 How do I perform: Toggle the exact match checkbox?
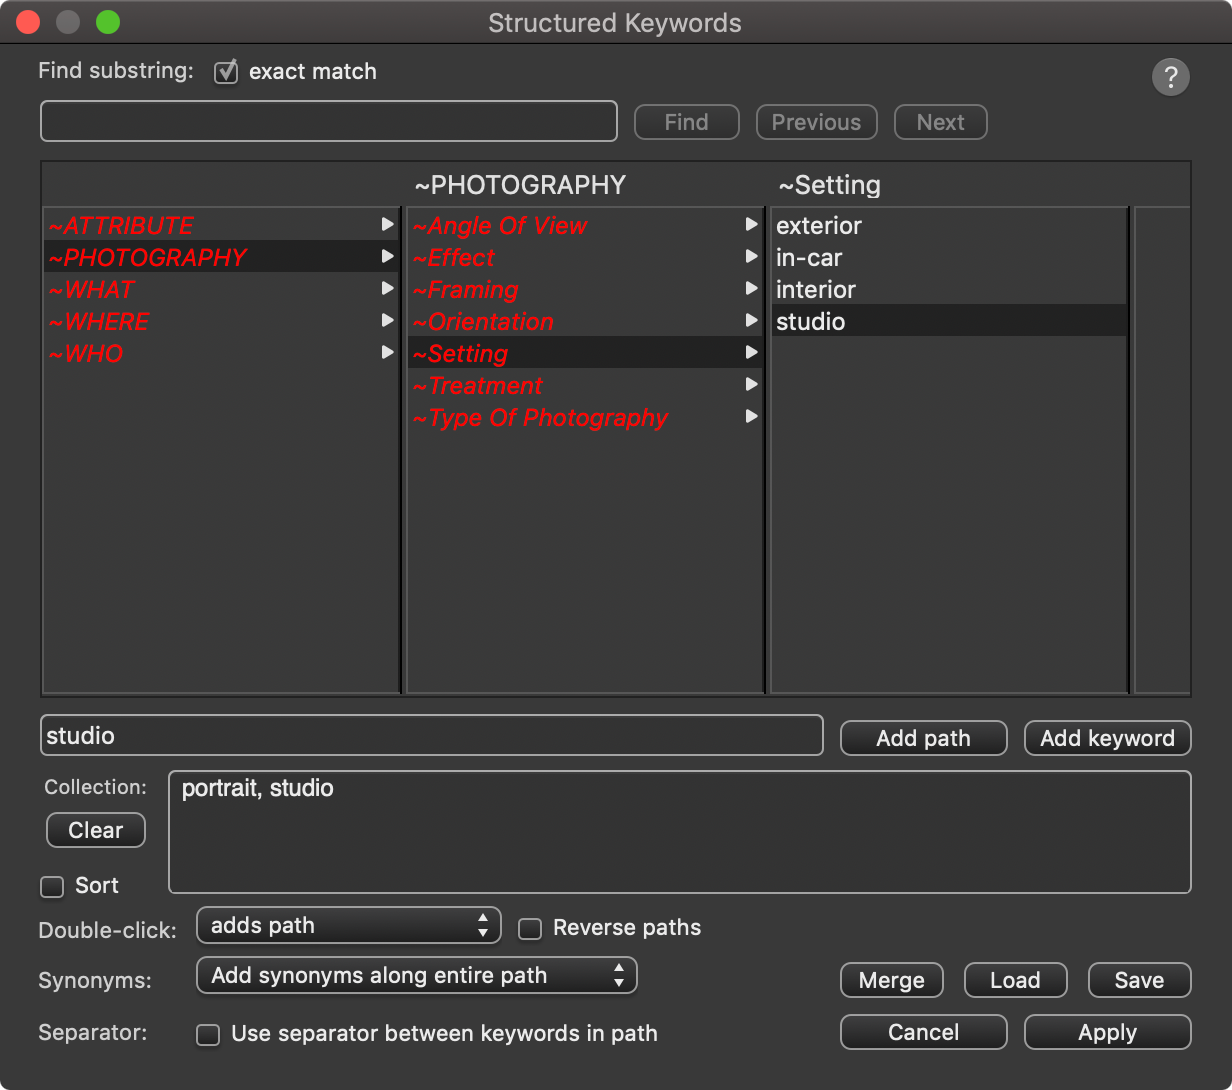[x=227, y=72]
